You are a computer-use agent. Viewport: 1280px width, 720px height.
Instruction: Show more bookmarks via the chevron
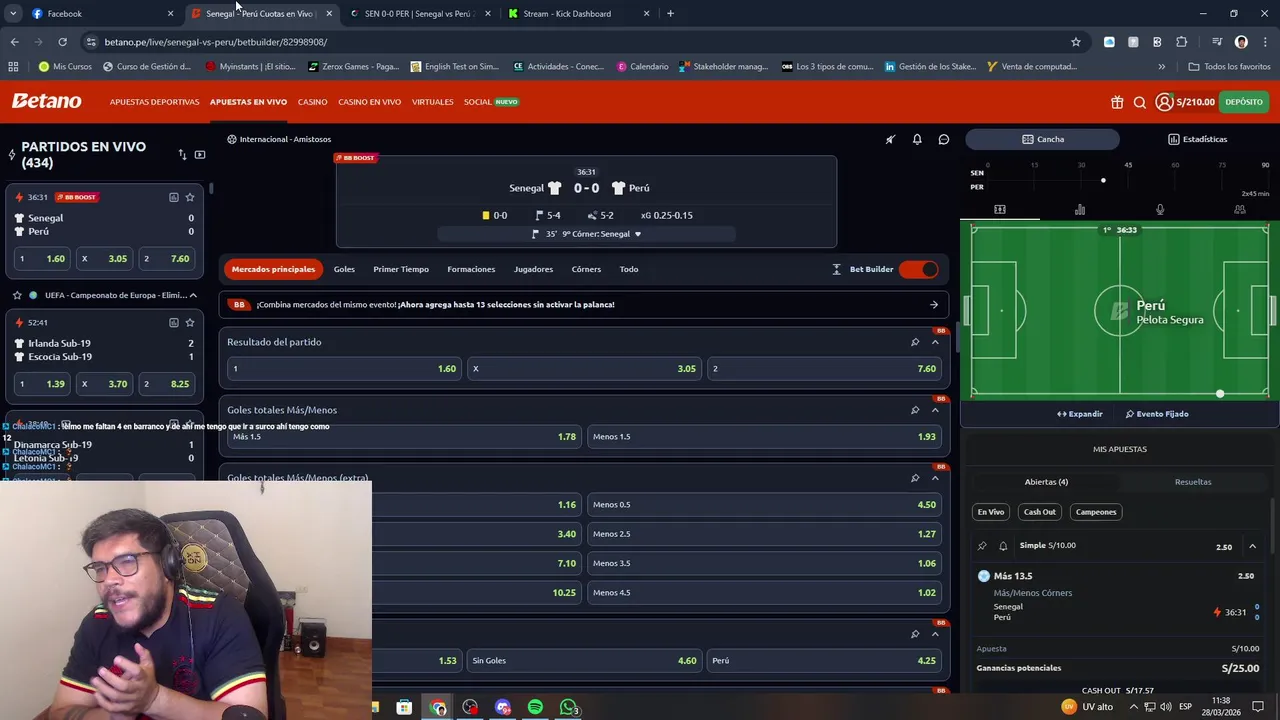[x=1161, y=67]
